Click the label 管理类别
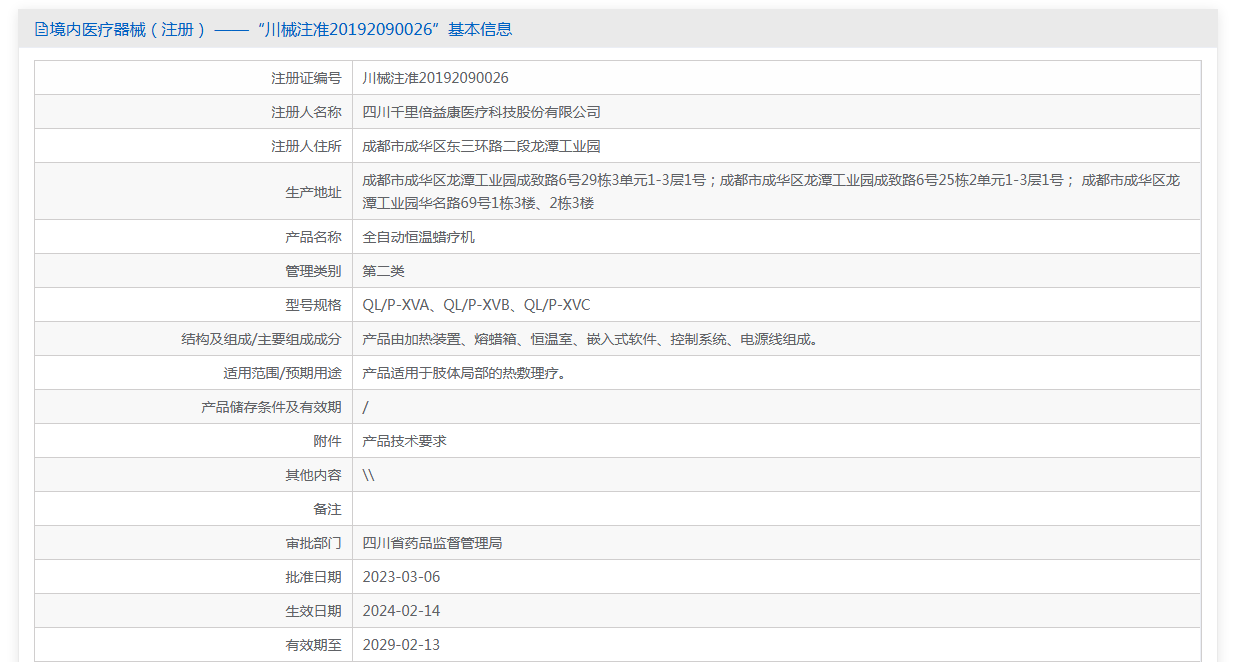1240x662 pixels. 313,271
